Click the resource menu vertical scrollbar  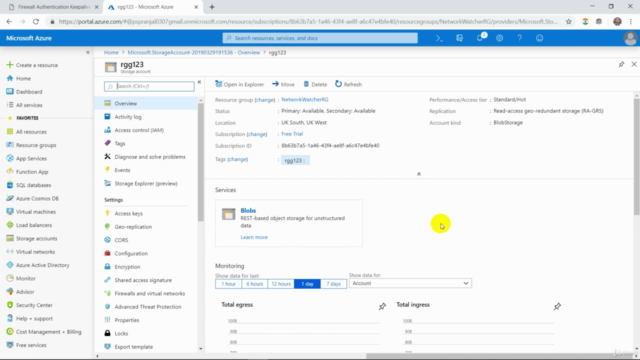[x=200, y=162]
